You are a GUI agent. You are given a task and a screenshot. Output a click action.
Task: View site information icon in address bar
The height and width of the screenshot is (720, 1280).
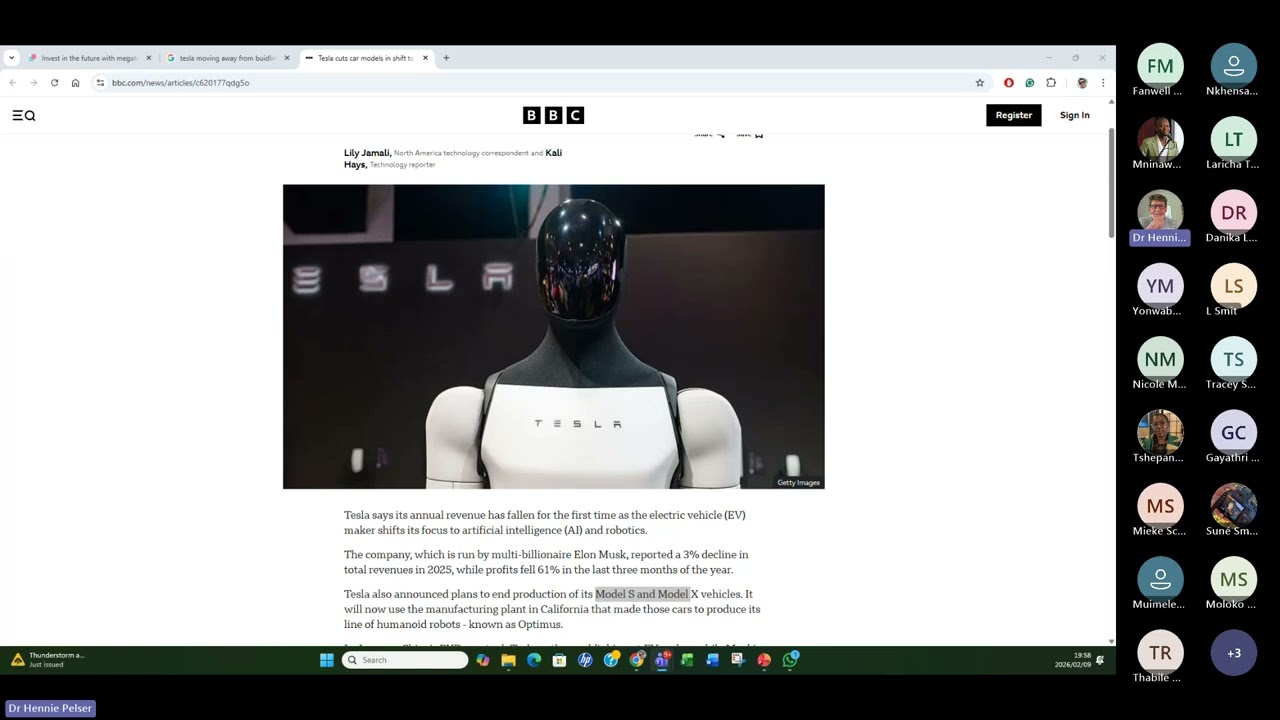[x=100, y=83]
